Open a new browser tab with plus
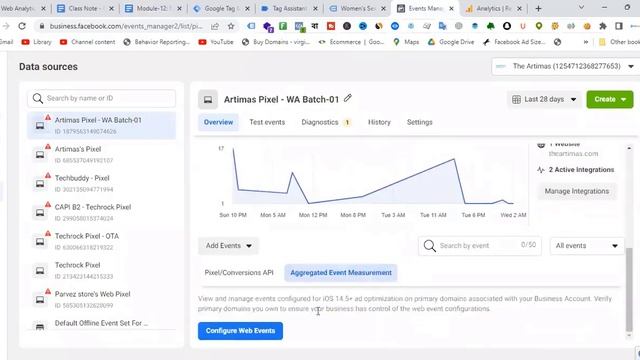 coord(538,8)
